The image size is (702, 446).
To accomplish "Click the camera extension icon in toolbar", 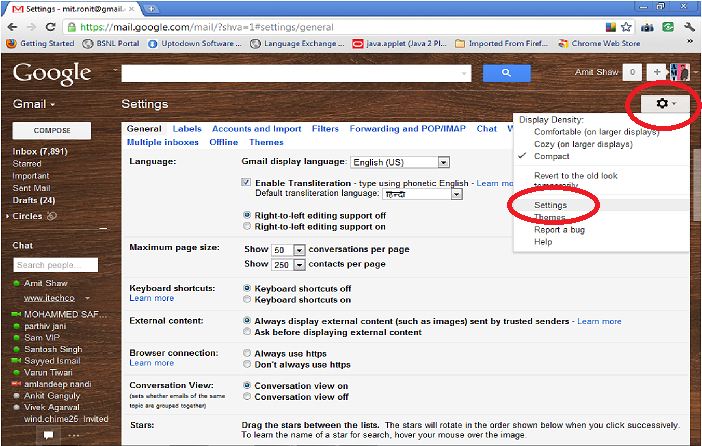I will (647, 27).
